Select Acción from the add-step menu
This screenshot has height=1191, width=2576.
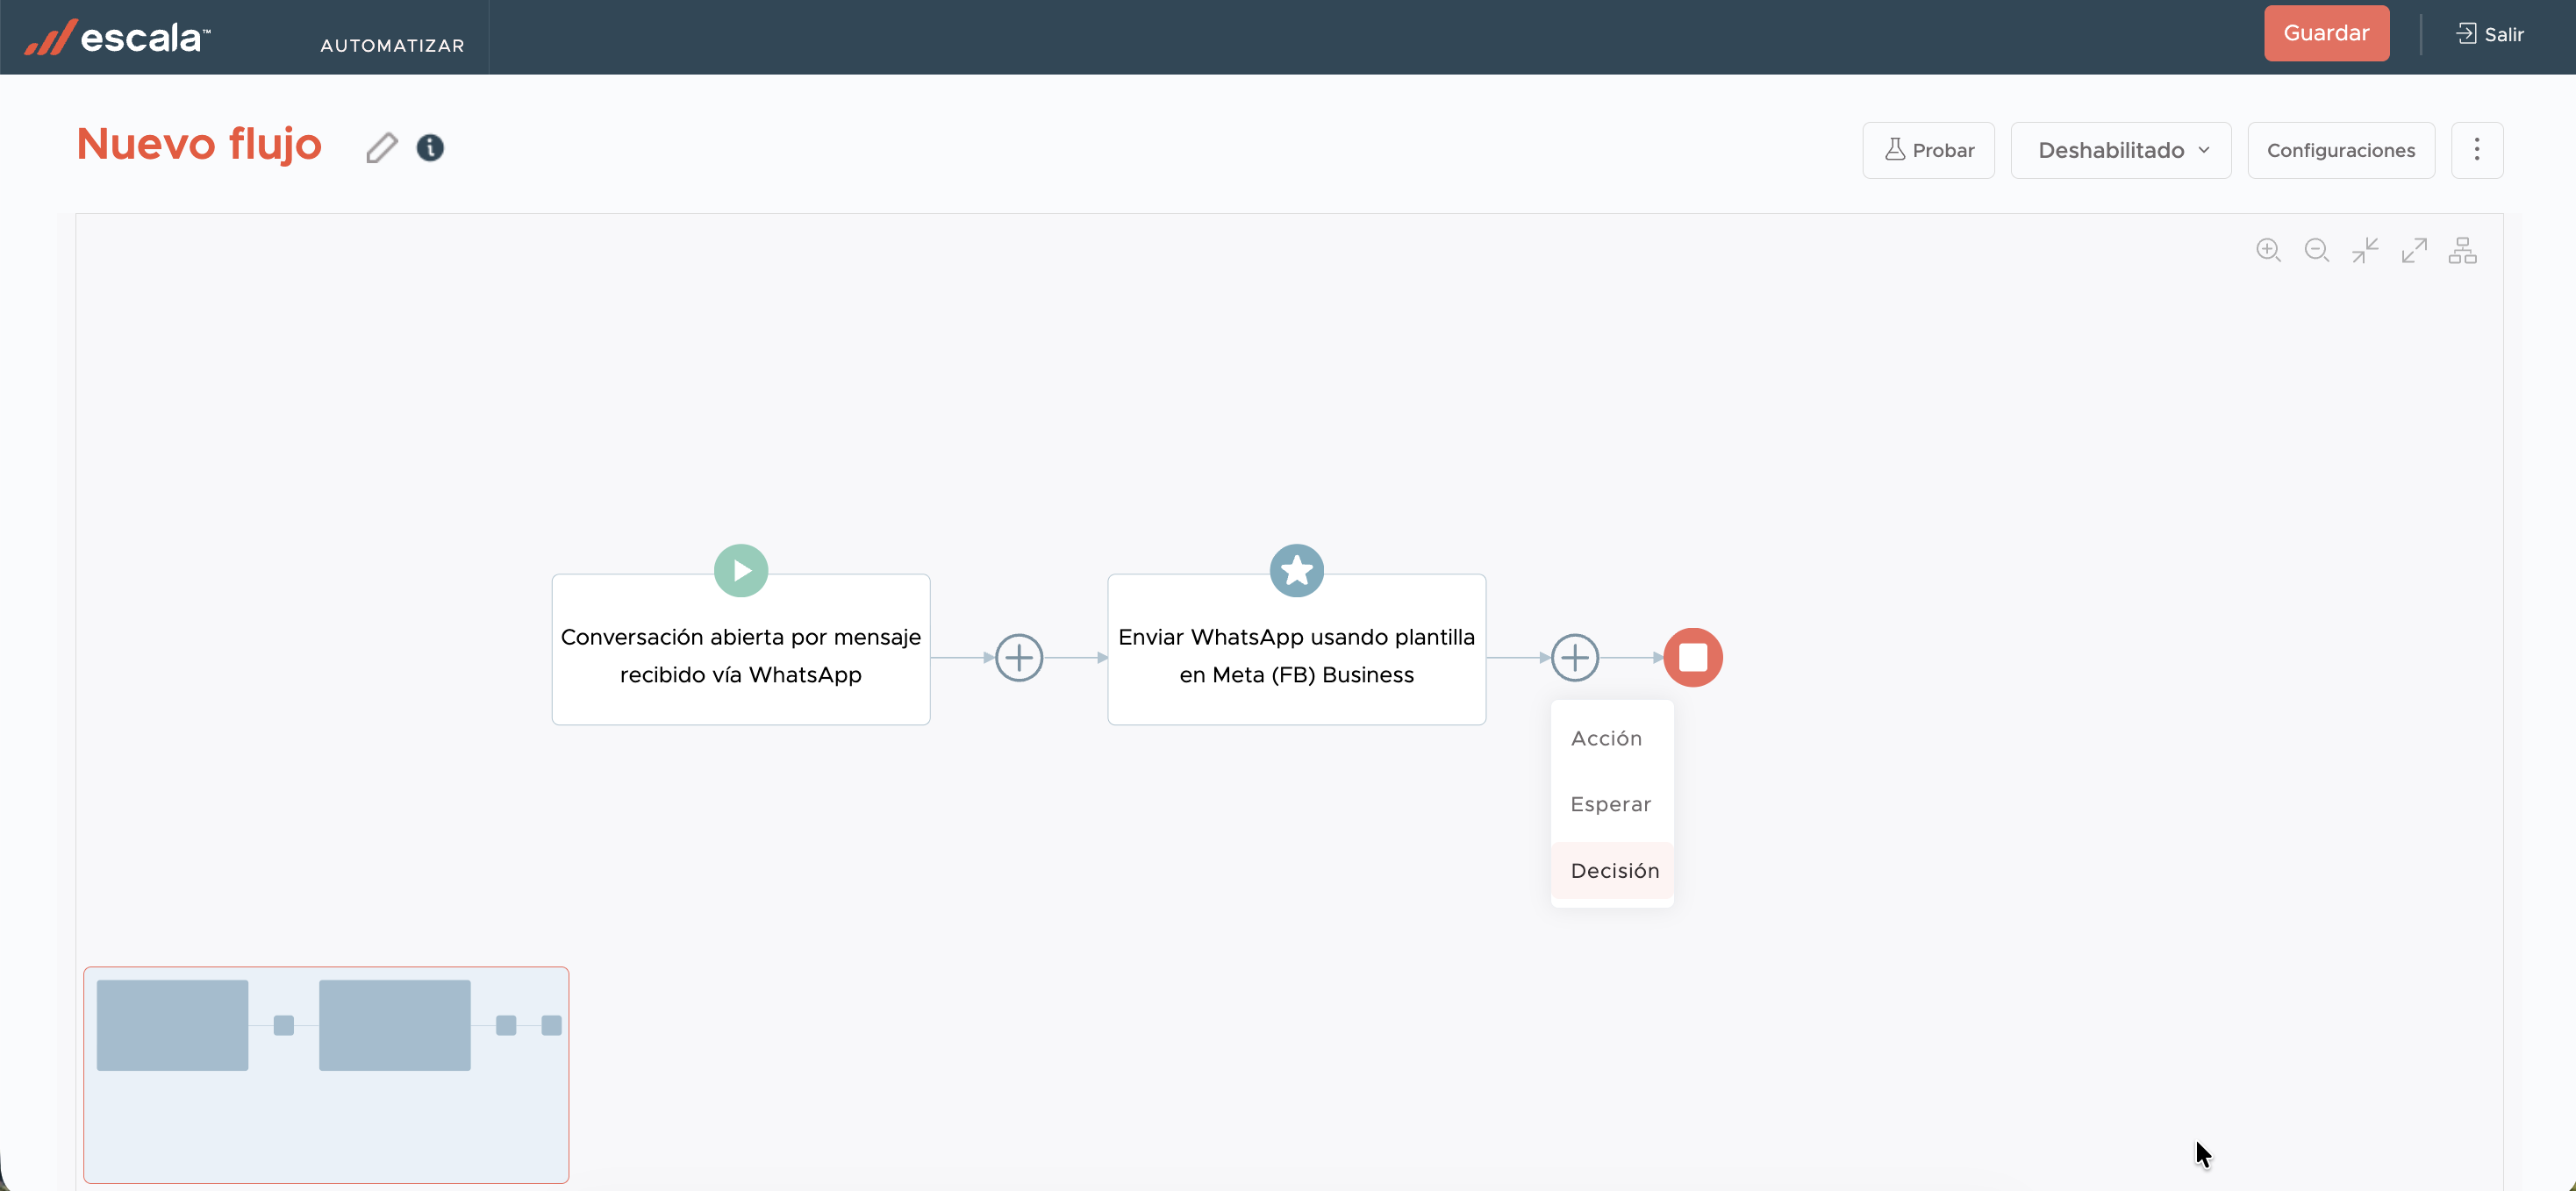(1606, 738)
